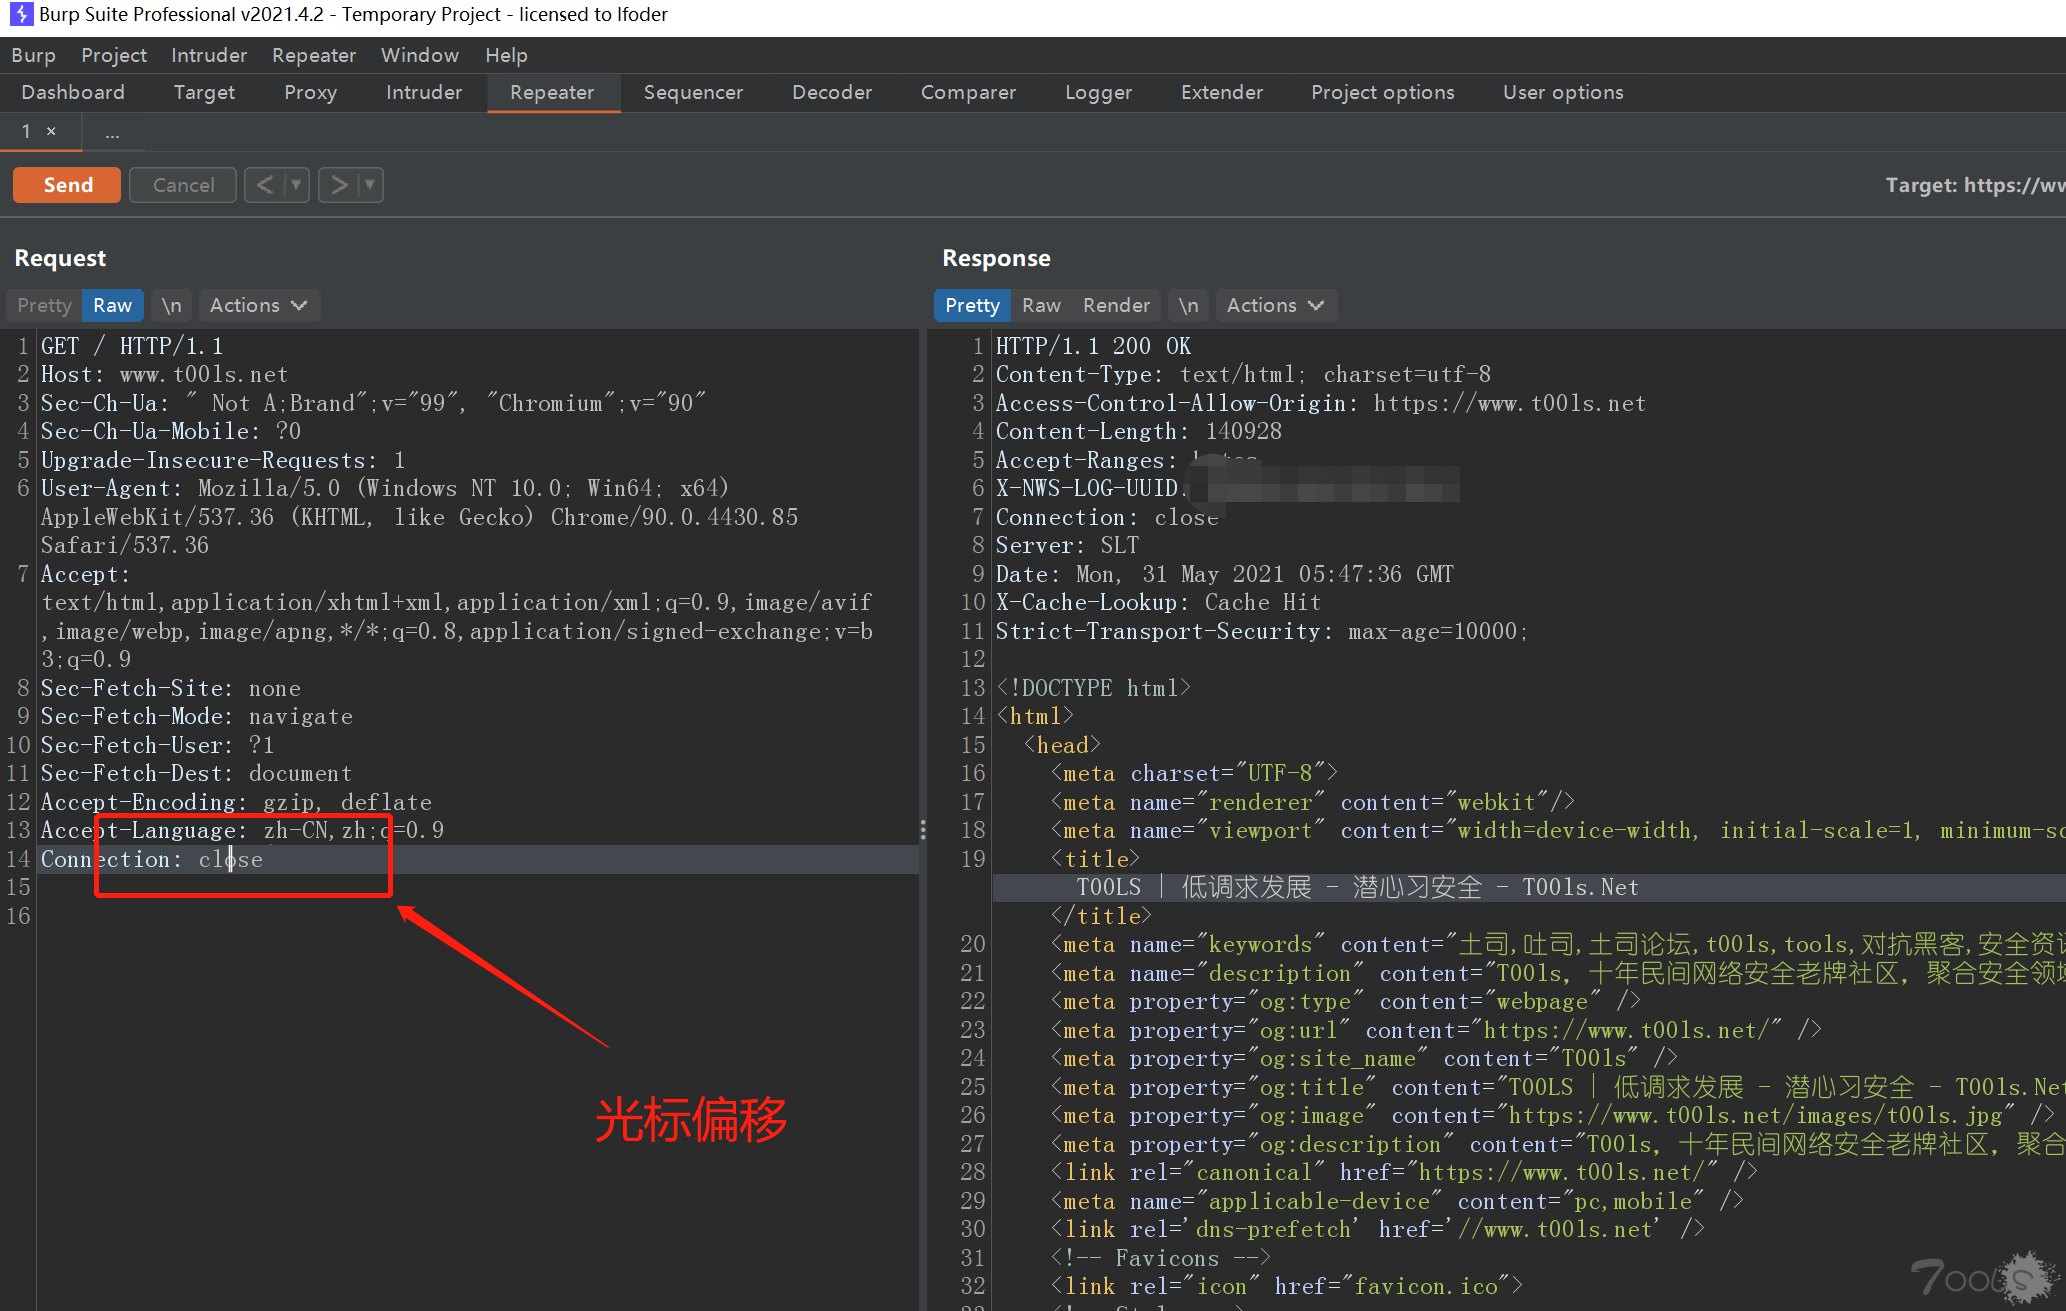
Task: Click the link rel icon favicon.ico line
Action: tap(1287, 1286)
